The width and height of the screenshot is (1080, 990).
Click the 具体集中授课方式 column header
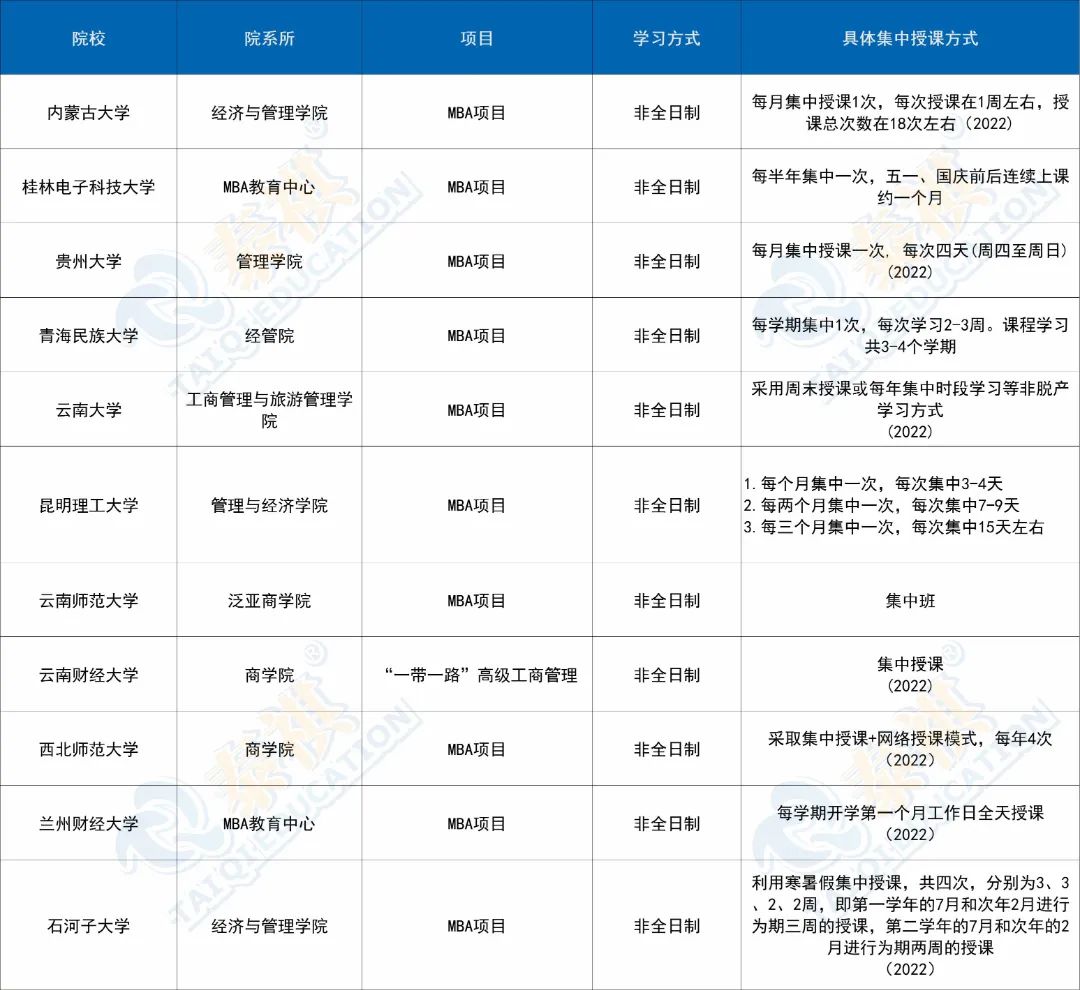click(910, 39)
